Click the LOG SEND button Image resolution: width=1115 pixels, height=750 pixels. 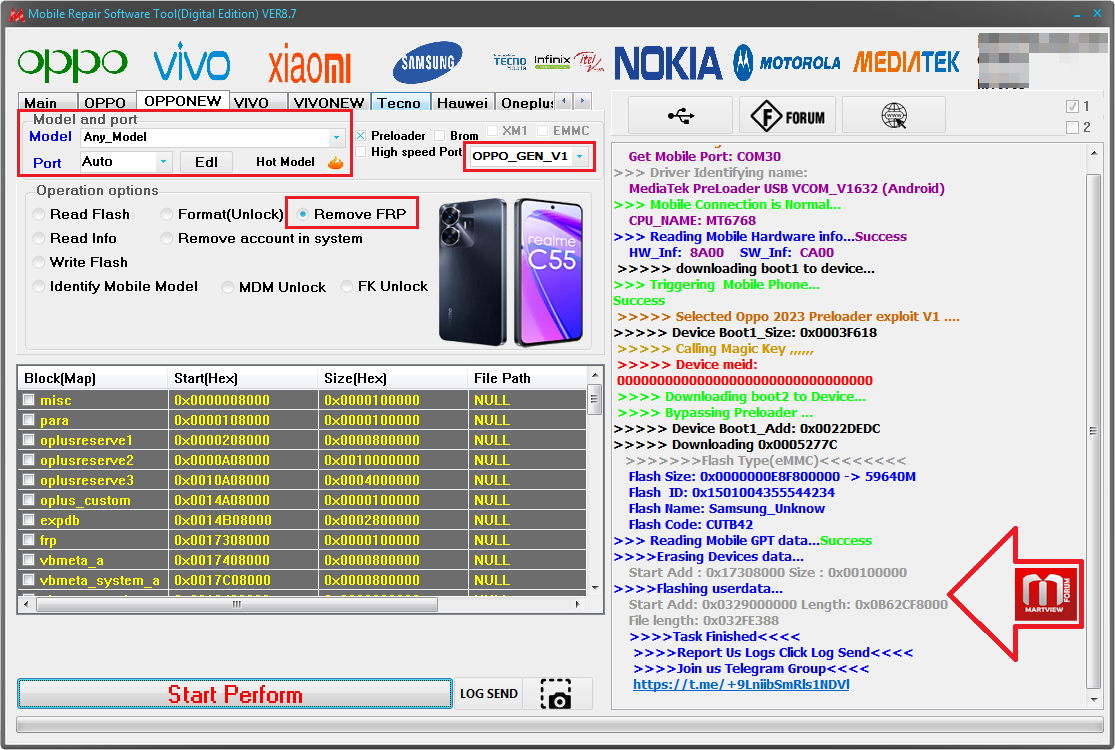tap(489, 694)
